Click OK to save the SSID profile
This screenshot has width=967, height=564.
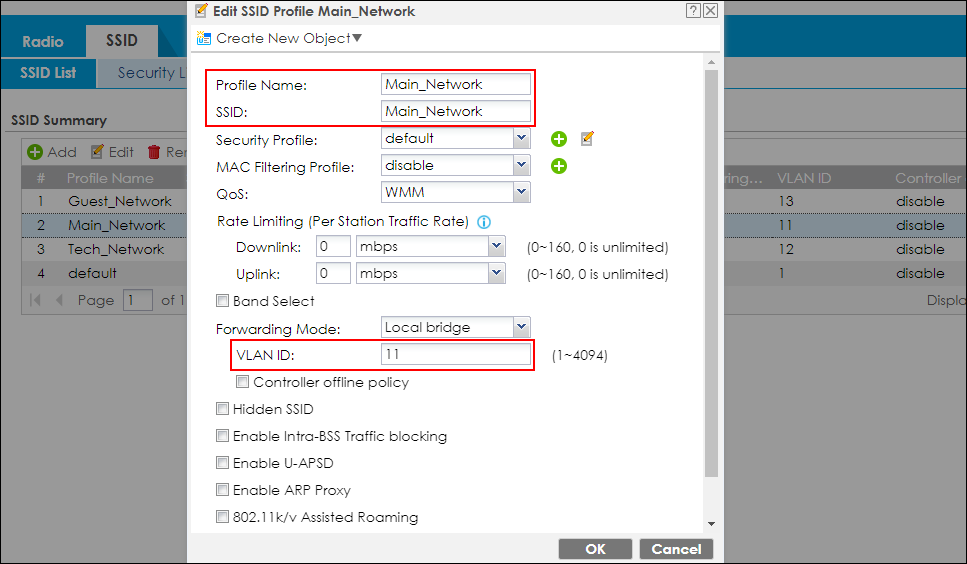[595, 549]
